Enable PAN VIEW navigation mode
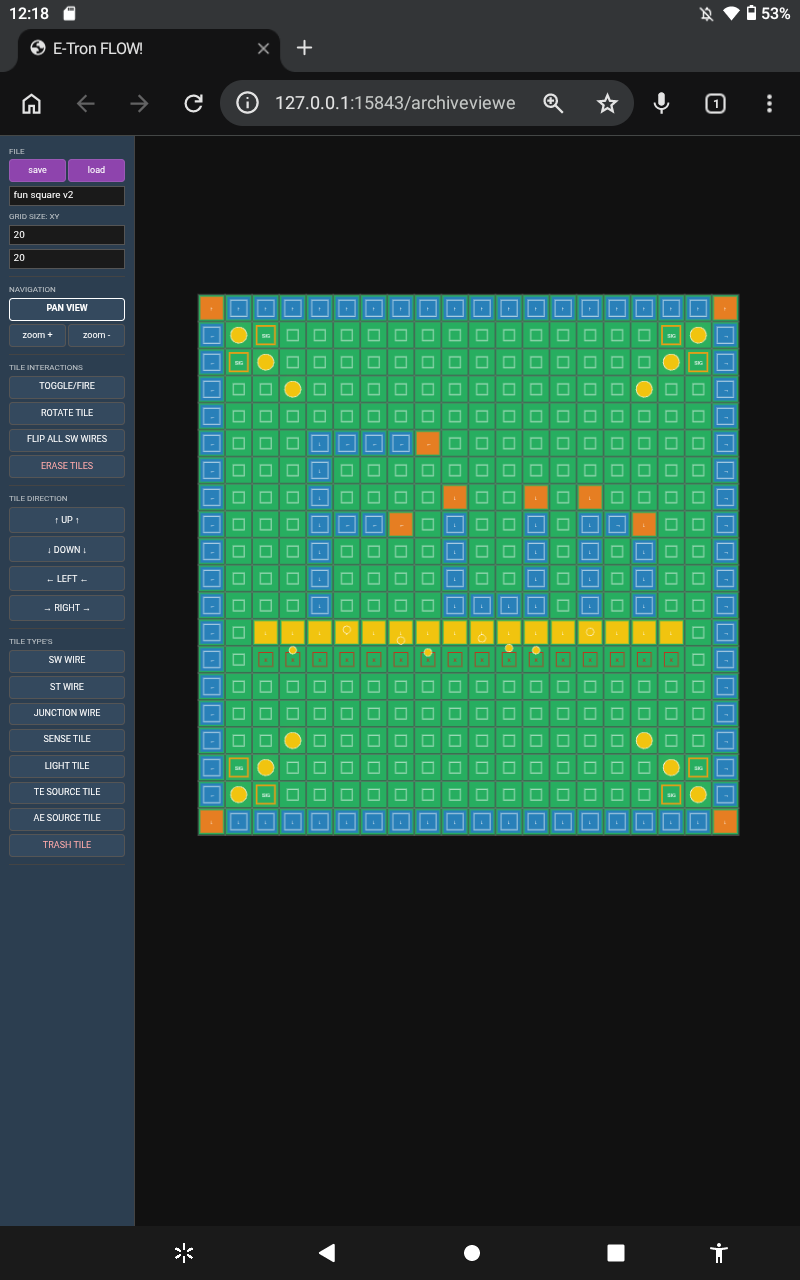Image resolution: width=800 pixels, height=1280 pixels. pos(67,309)
